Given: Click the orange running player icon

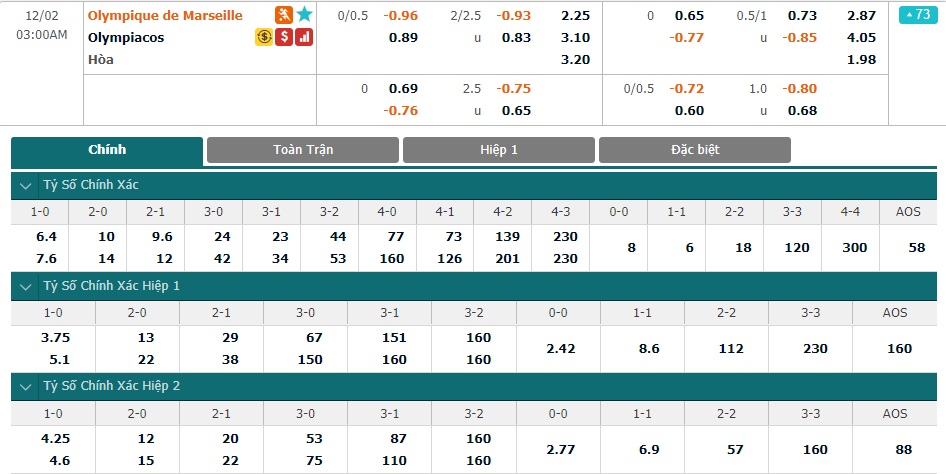Looking at the screenshot, I should 284,15.
